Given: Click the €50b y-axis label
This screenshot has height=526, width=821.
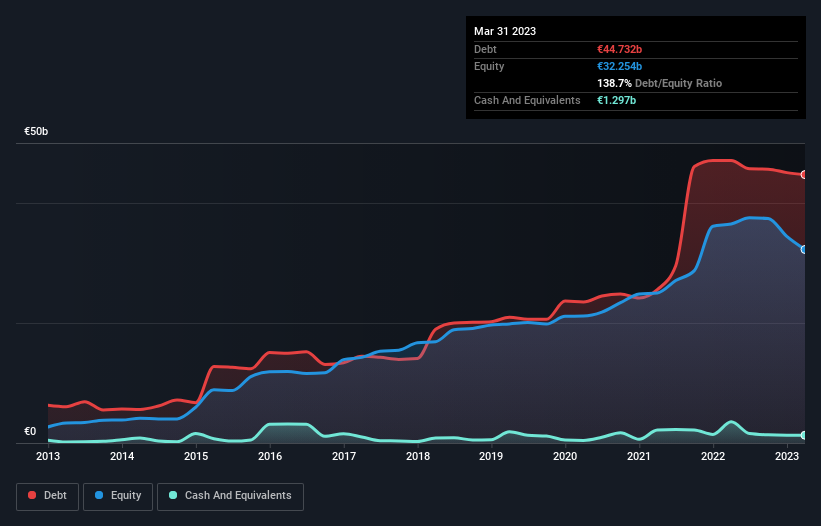Looking at the screenshot, I should (x=36, y=131).
